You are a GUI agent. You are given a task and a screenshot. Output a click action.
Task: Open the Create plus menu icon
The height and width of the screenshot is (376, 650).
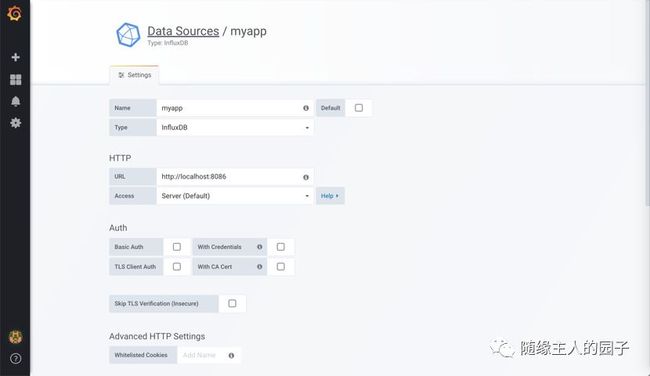coord(15,57)
